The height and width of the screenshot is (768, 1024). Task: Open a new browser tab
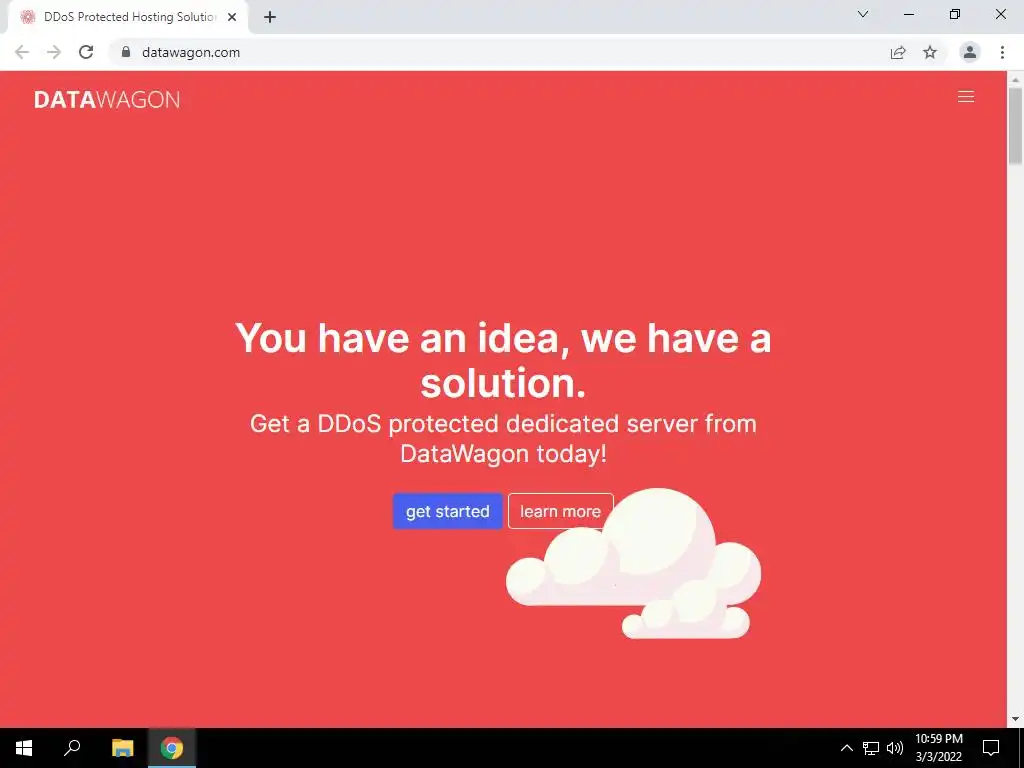(270, 18)
